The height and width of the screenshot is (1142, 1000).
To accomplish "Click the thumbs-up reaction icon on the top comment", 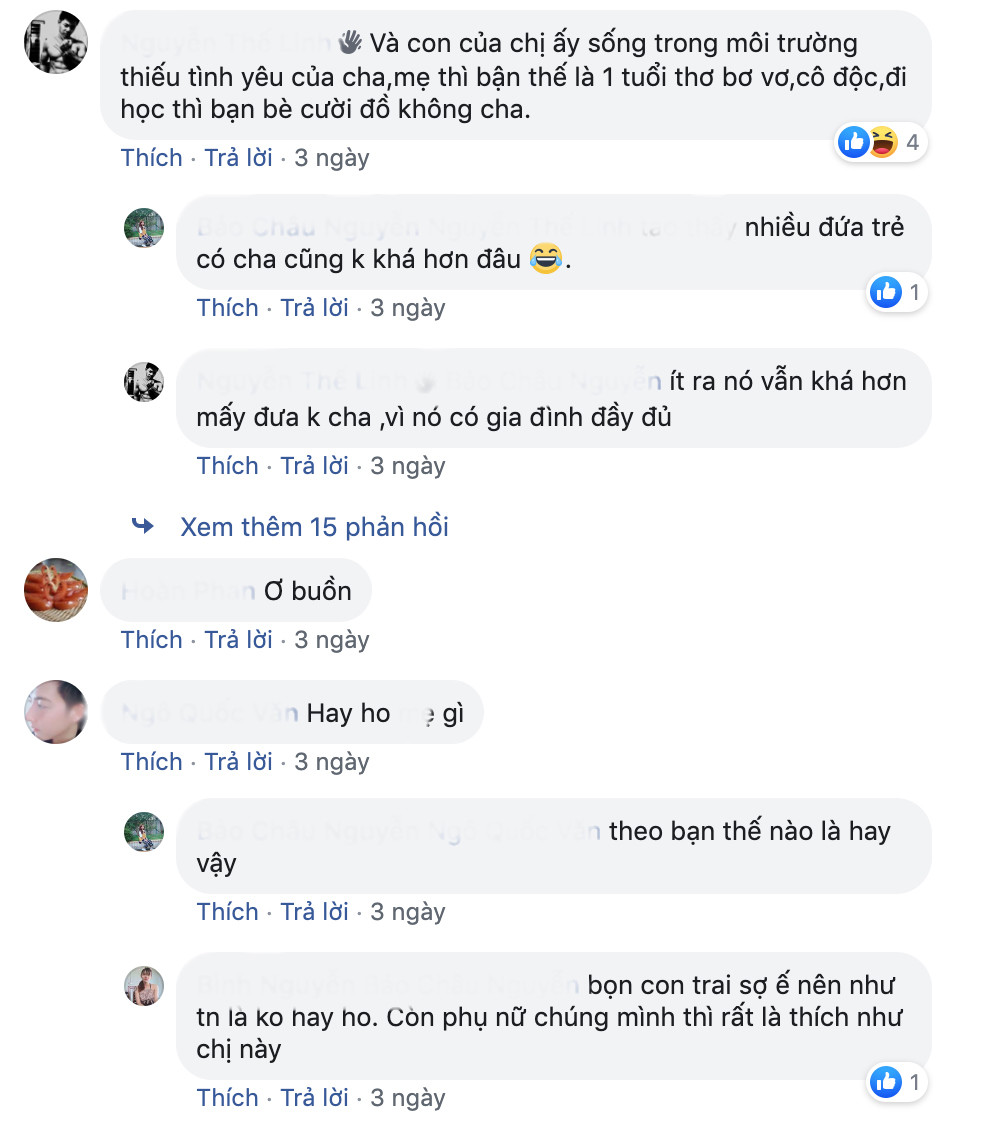I will [x=853, y=142].
